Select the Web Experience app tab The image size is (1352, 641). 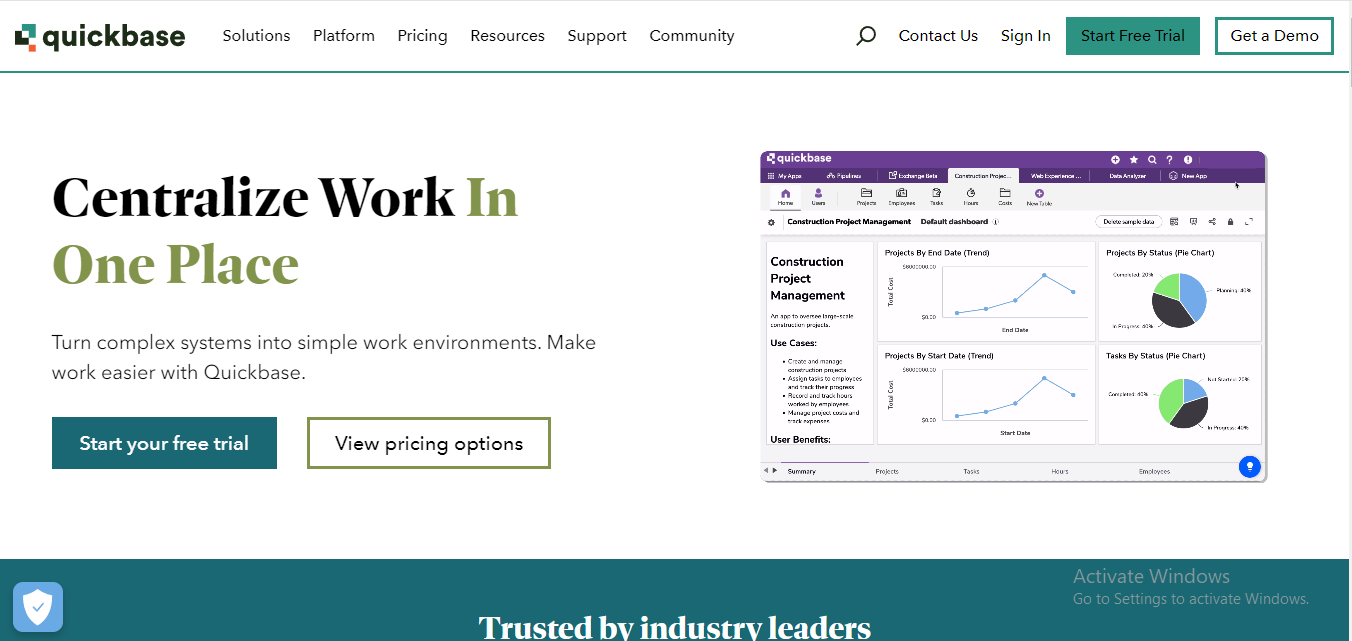1056,176
